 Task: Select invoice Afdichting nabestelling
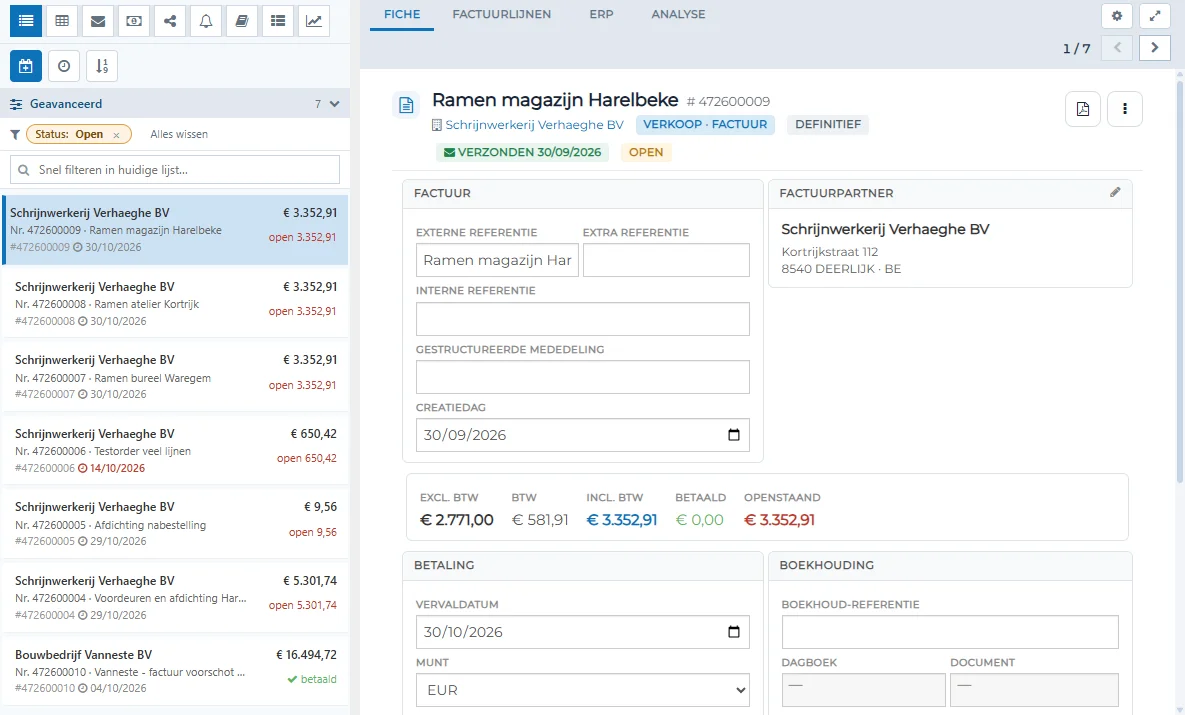click(x=176, y=524)
